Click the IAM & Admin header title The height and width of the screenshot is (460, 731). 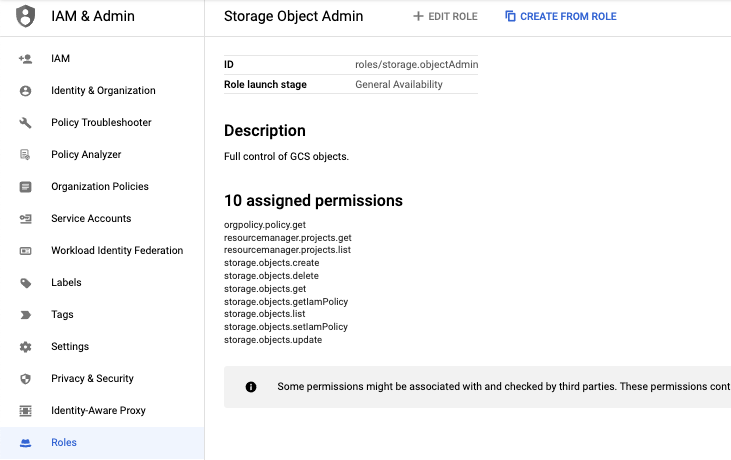93,16
